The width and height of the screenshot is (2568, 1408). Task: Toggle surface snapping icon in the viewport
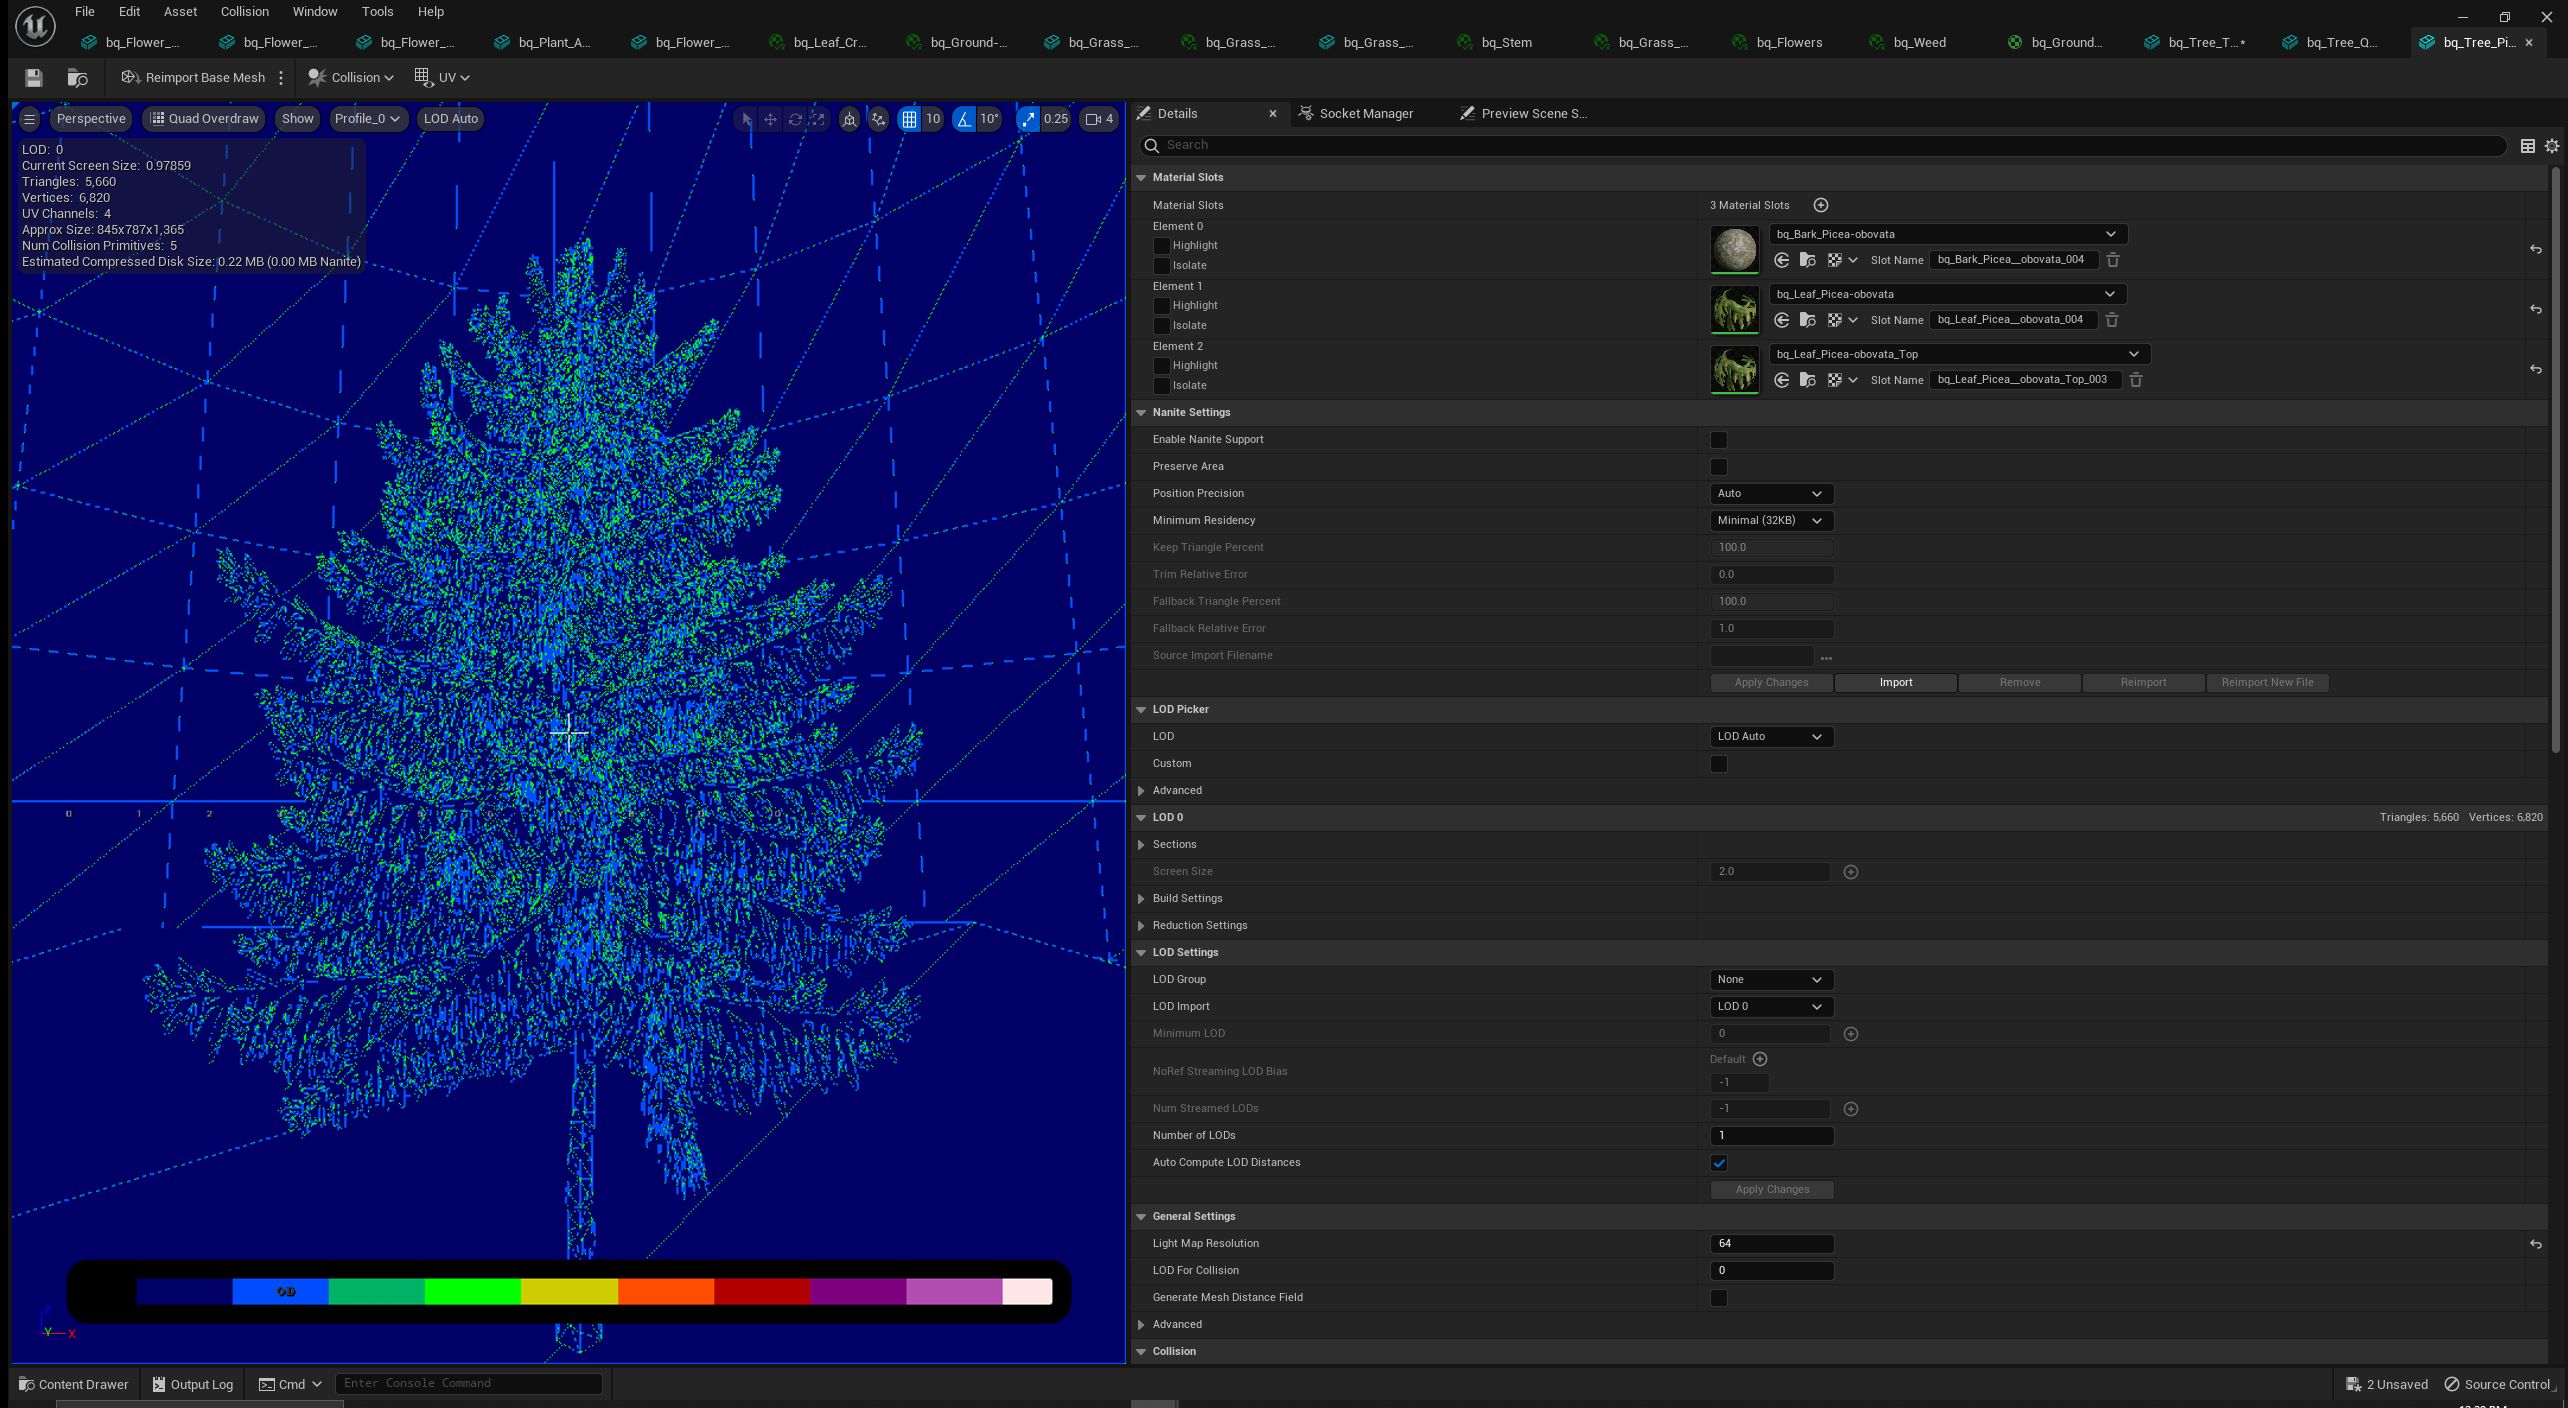878,119
